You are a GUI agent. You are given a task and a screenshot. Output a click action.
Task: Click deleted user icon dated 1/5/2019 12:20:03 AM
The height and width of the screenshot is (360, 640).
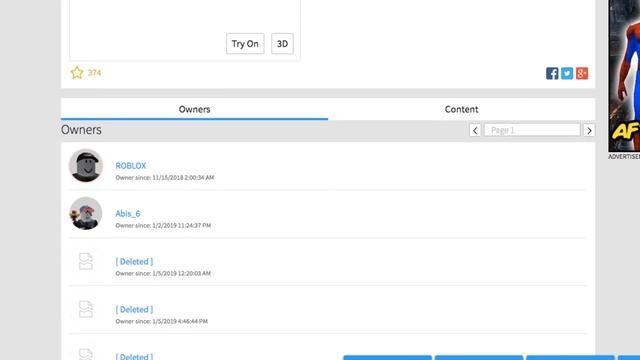pyautogui.click(x=86, y=262)
